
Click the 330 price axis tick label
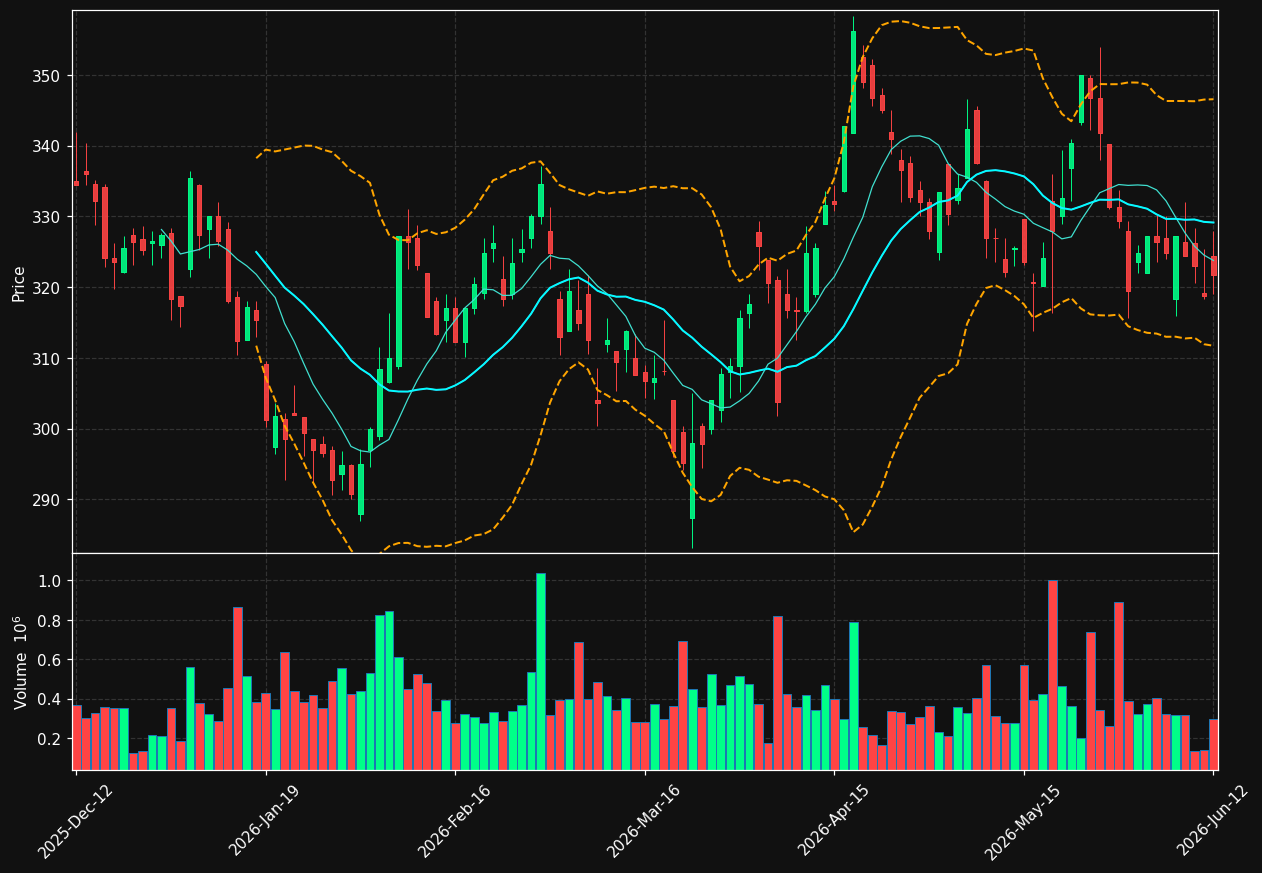click(x=47, y=217)
